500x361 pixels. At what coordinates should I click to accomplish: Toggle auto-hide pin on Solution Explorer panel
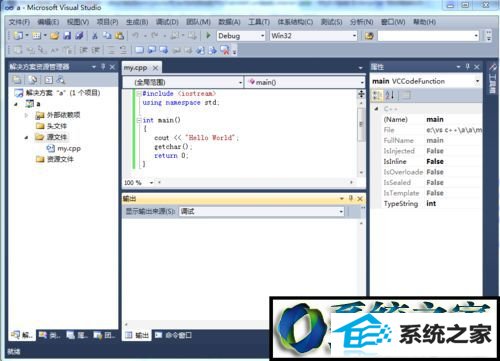103,67
